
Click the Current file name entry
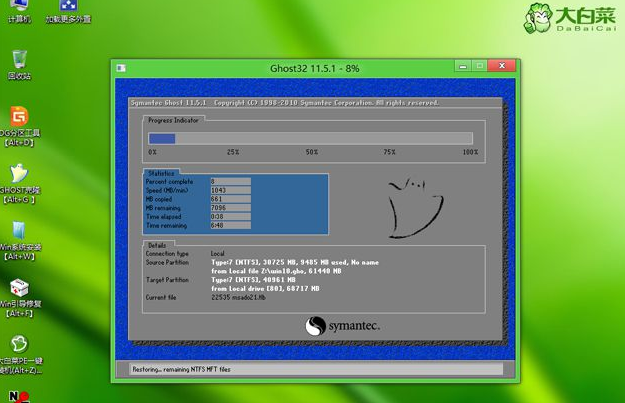tap(238, 297)
